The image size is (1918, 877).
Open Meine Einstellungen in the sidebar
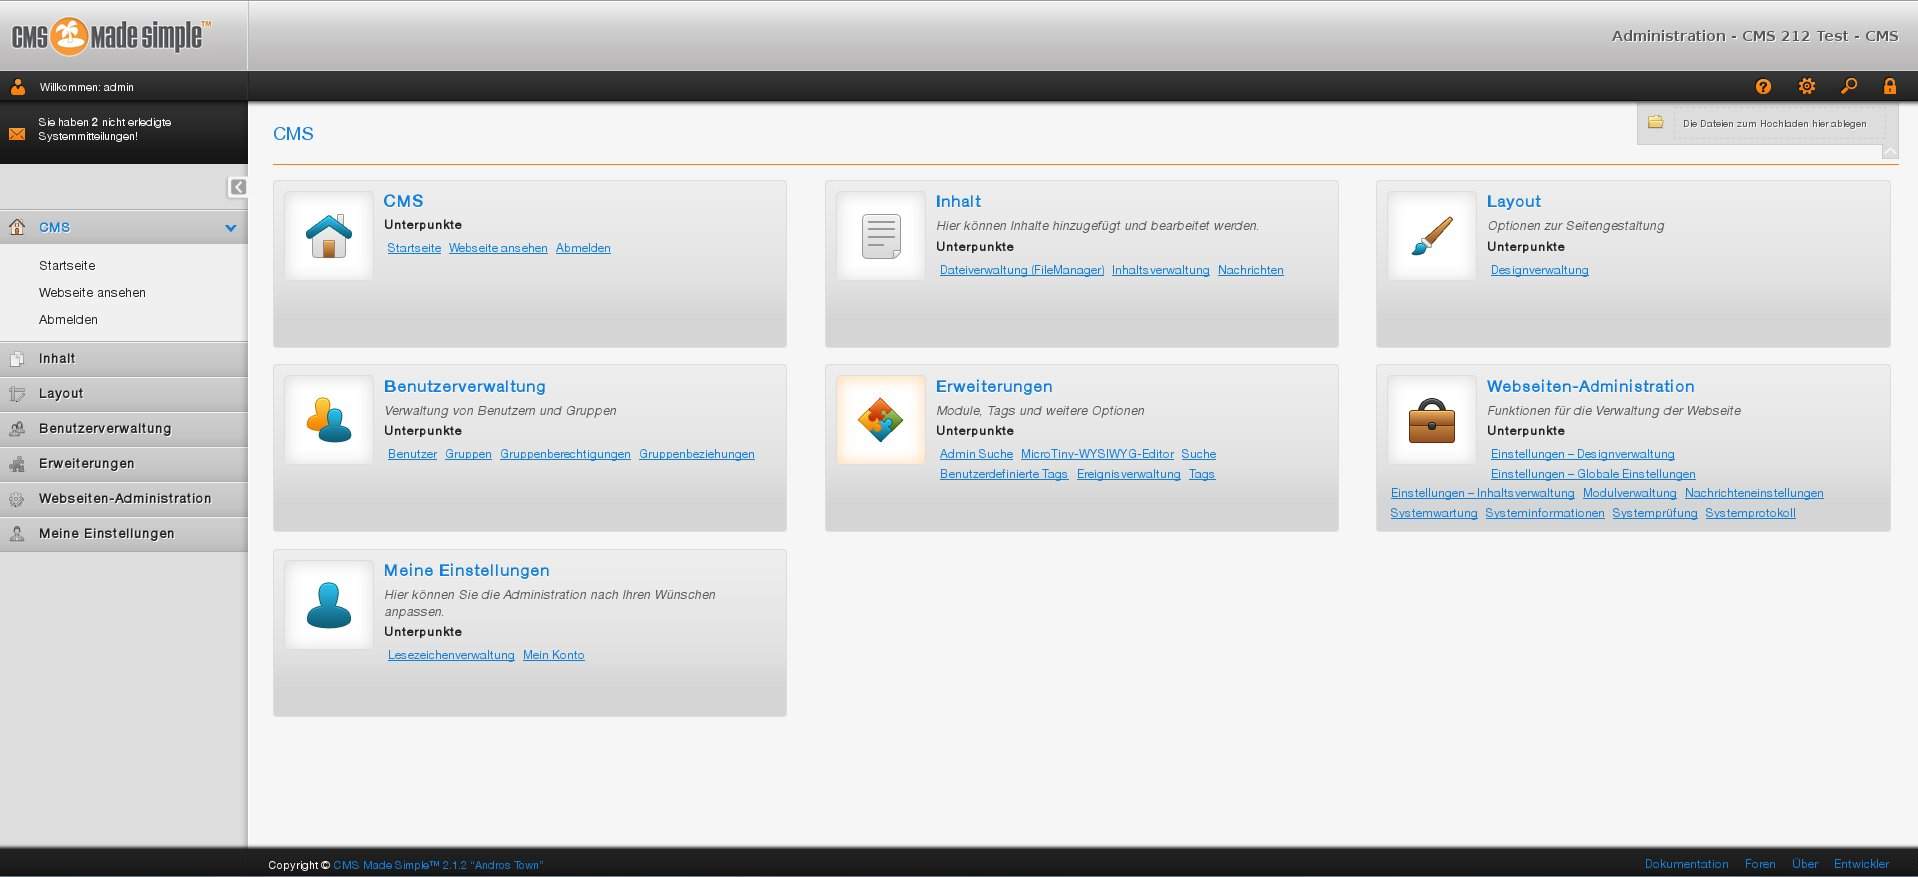tap(106, 534)
